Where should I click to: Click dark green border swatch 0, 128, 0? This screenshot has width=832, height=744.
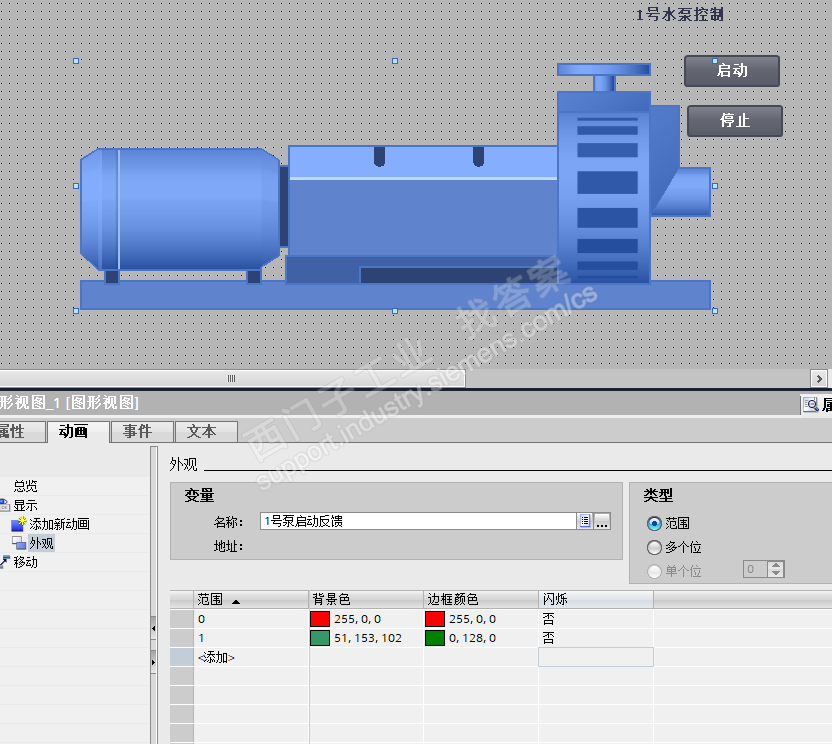[435, 638]
